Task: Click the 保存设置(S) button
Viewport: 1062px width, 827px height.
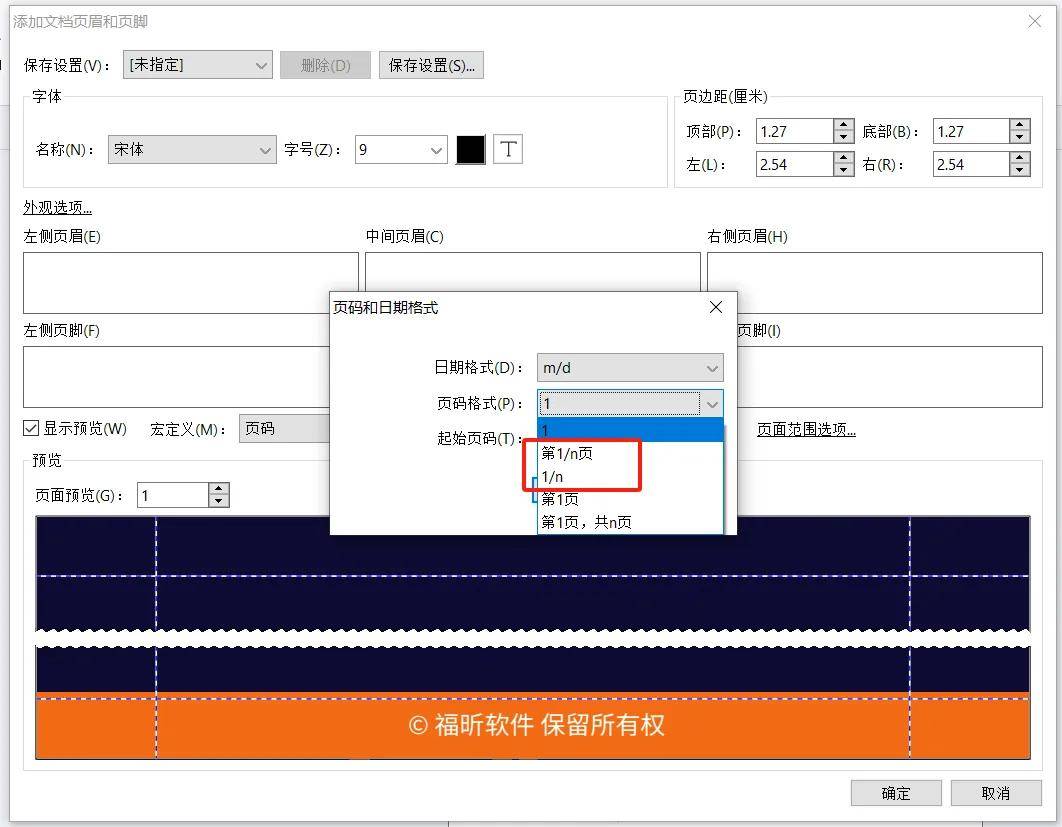Action: pyautogui.click(x=431, y=64)
